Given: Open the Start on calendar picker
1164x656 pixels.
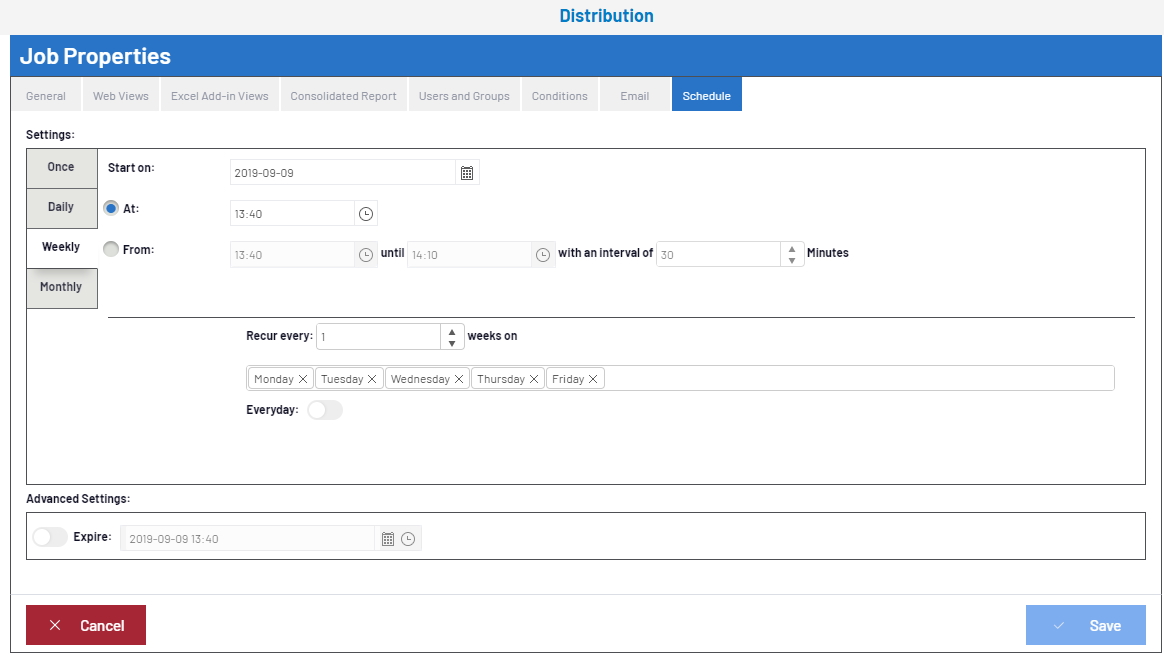Looking at the screenshot, I should click(467, 173).
